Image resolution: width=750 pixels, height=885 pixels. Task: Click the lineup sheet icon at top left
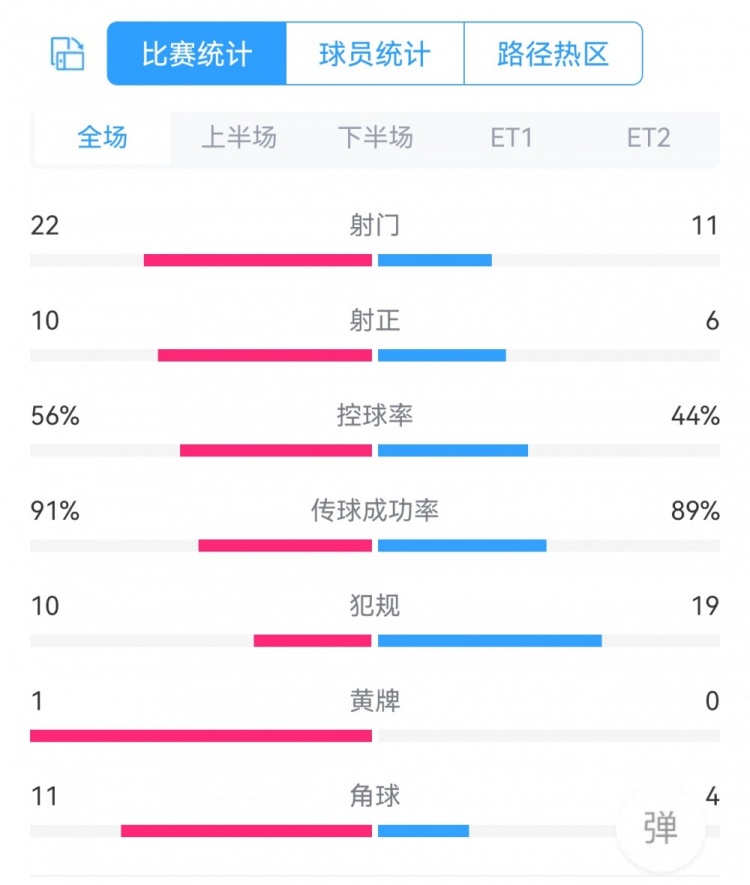tap(67, 53)
